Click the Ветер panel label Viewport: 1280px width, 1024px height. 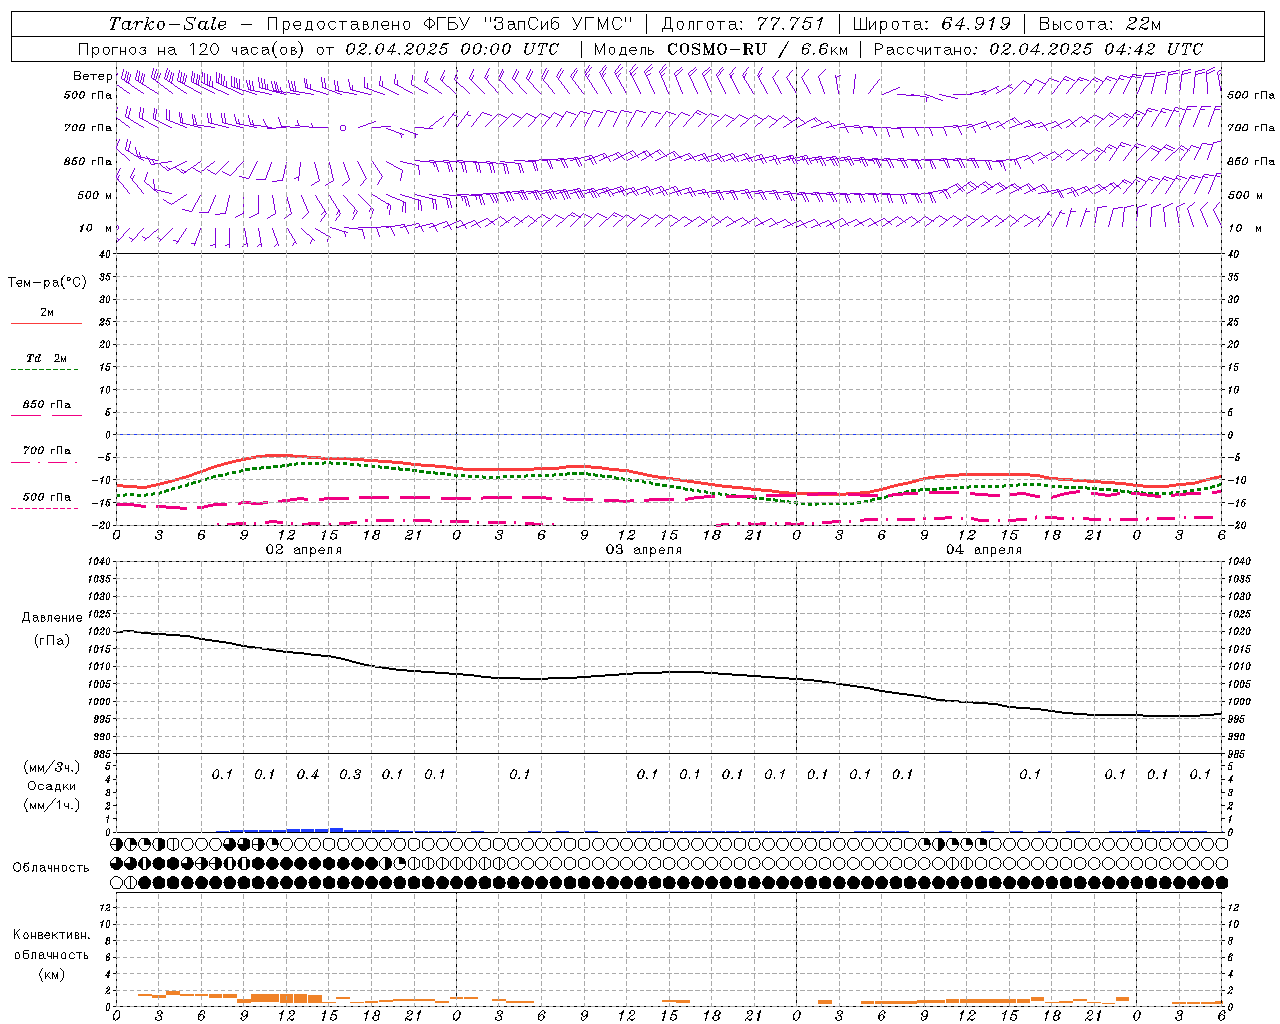(92, 76)
